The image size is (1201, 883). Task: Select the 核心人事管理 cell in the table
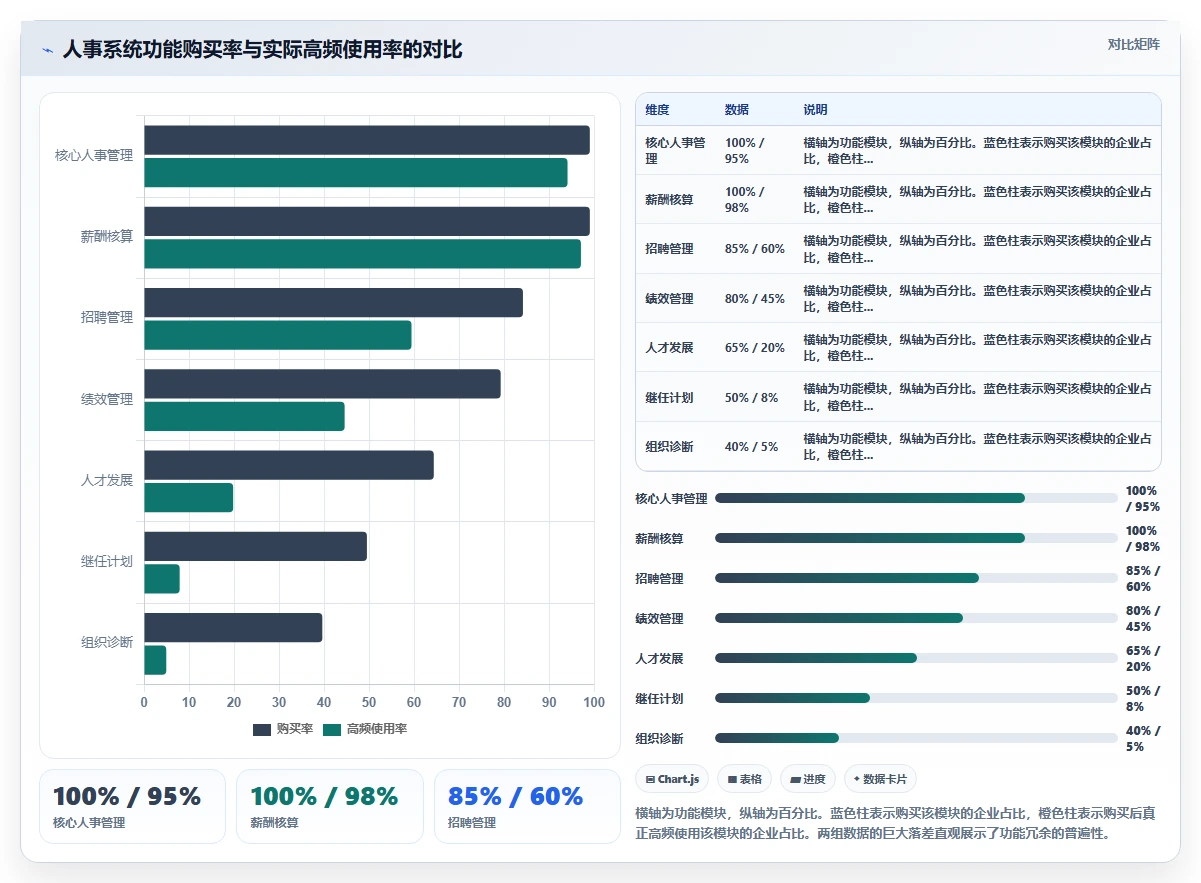pyautogui.click(x=676, y=150)
